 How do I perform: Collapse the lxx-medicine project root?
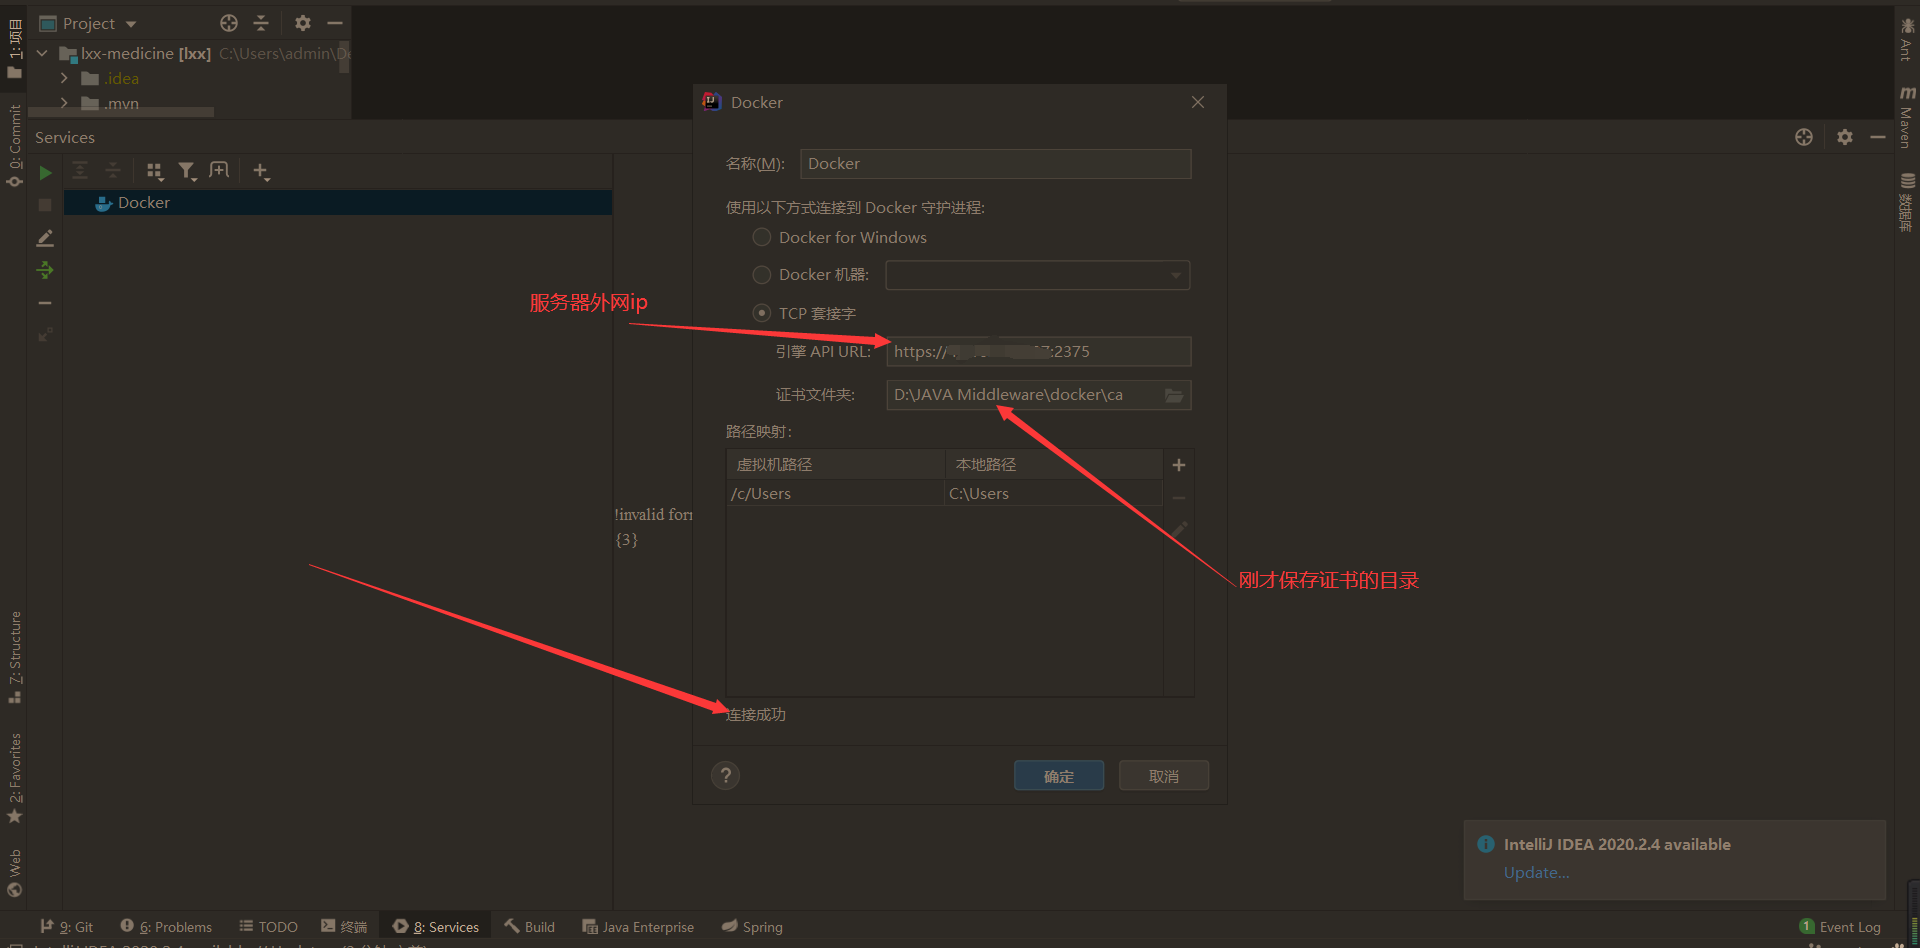point(42,53)
